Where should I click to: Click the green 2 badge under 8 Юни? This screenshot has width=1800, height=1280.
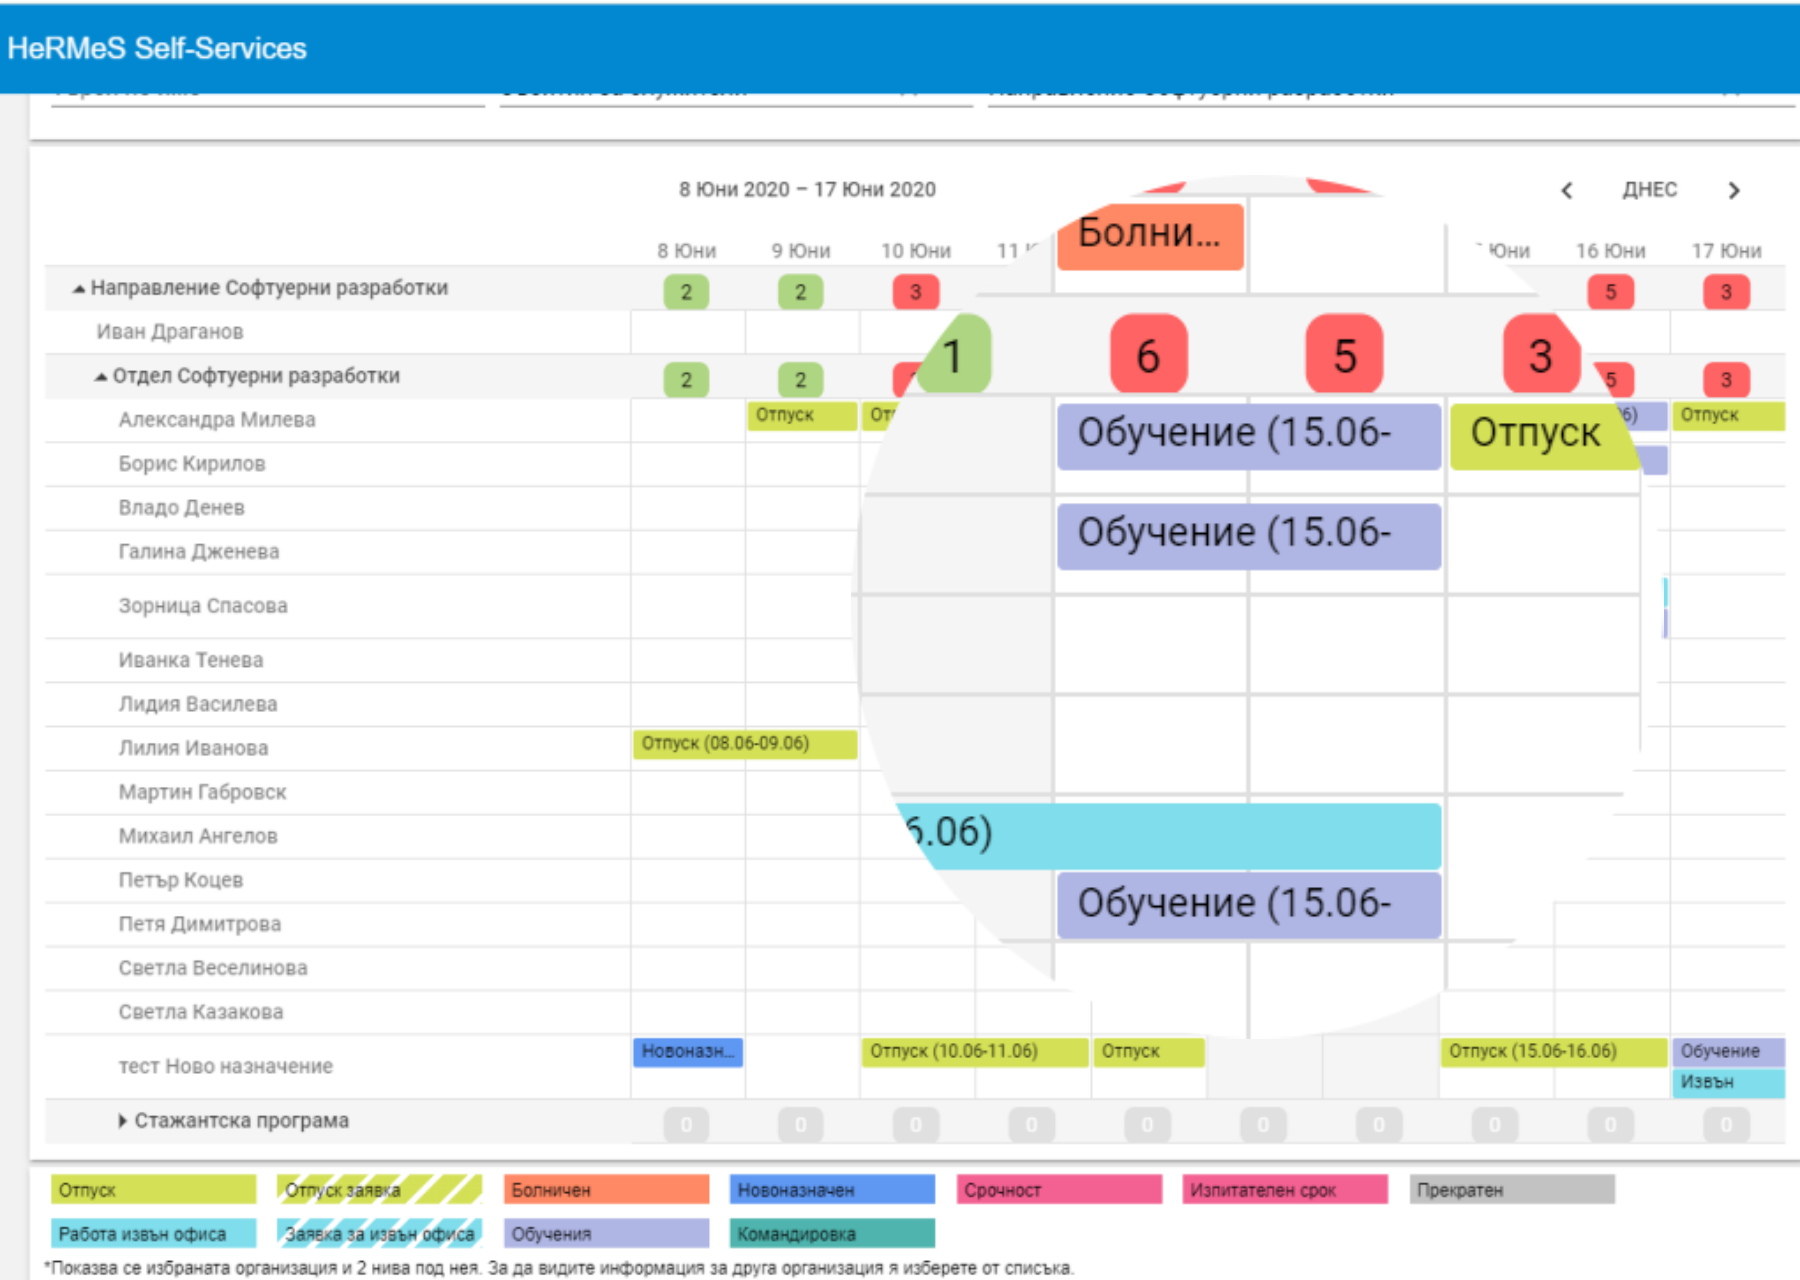click(686, 292)
